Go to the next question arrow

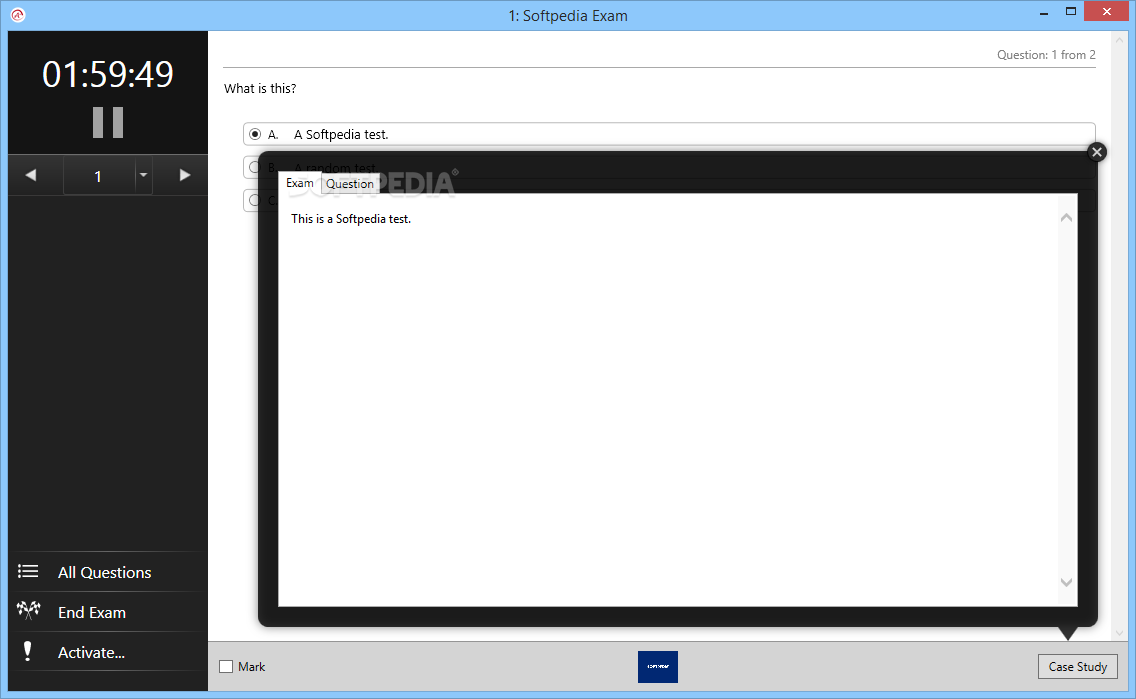pos(185,175)
